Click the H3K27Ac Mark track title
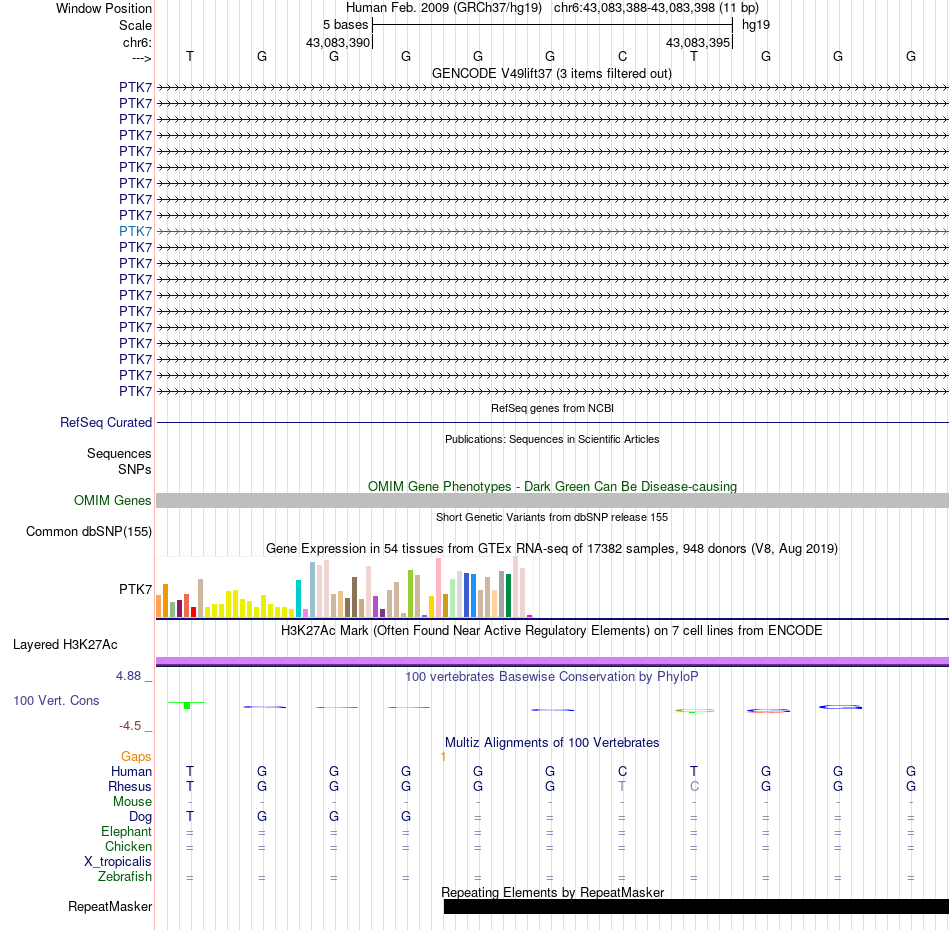The width and height of the screenshot is (950, 930). [x=552, y=631]
